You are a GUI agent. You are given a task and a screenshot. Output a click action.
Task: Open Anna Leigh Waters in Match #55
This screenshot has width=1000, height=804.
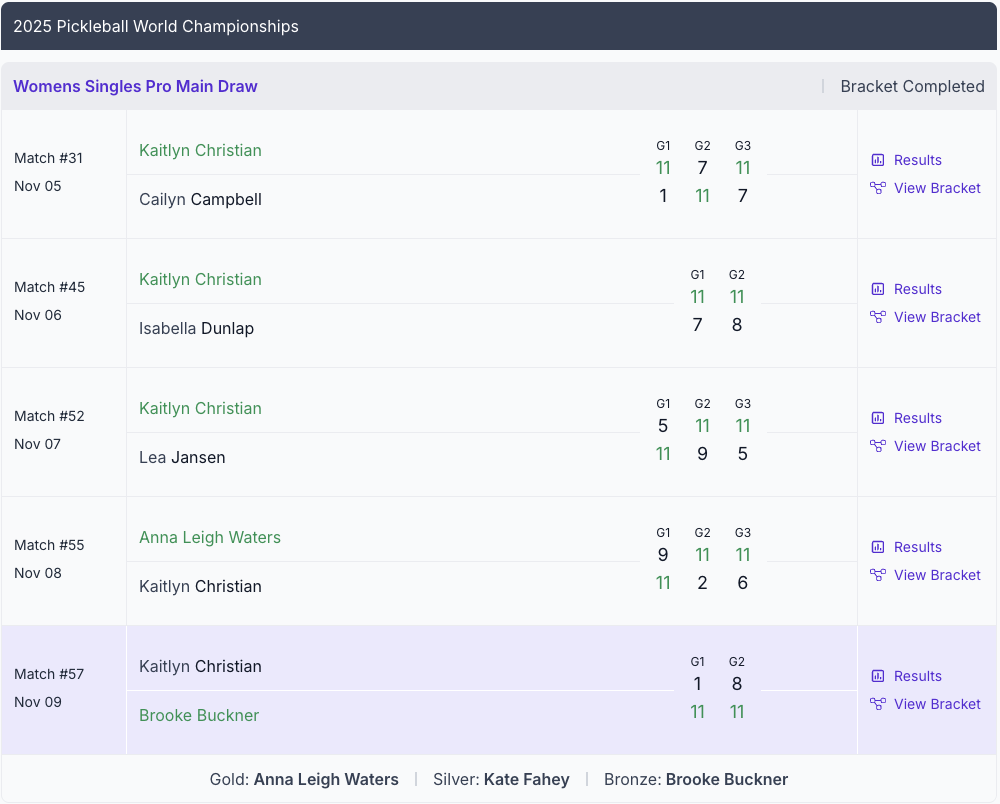tap(210, 538)
